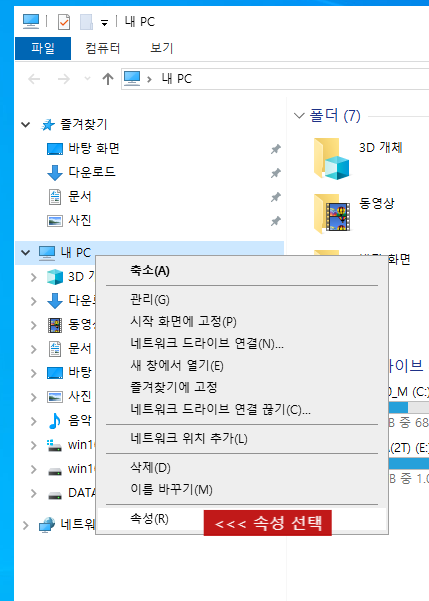Click the pin icon next to 사진
This screenshot has width=429, height=601.
[275, 221]
